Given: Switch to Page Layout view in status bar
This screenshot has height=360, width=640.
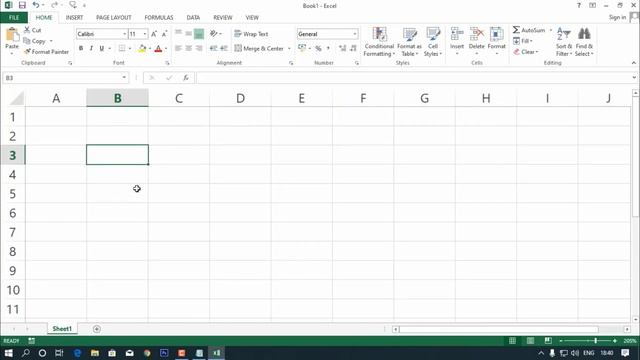Looking at the screenshot, I should pos(530,341).
